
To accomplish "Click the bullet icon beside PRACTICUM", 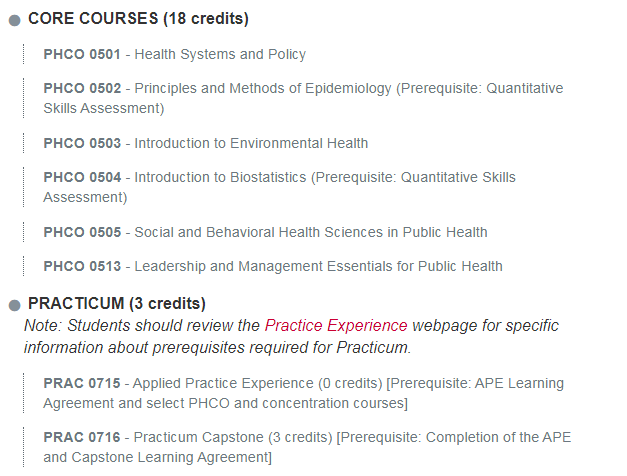I will pos(14,305).
